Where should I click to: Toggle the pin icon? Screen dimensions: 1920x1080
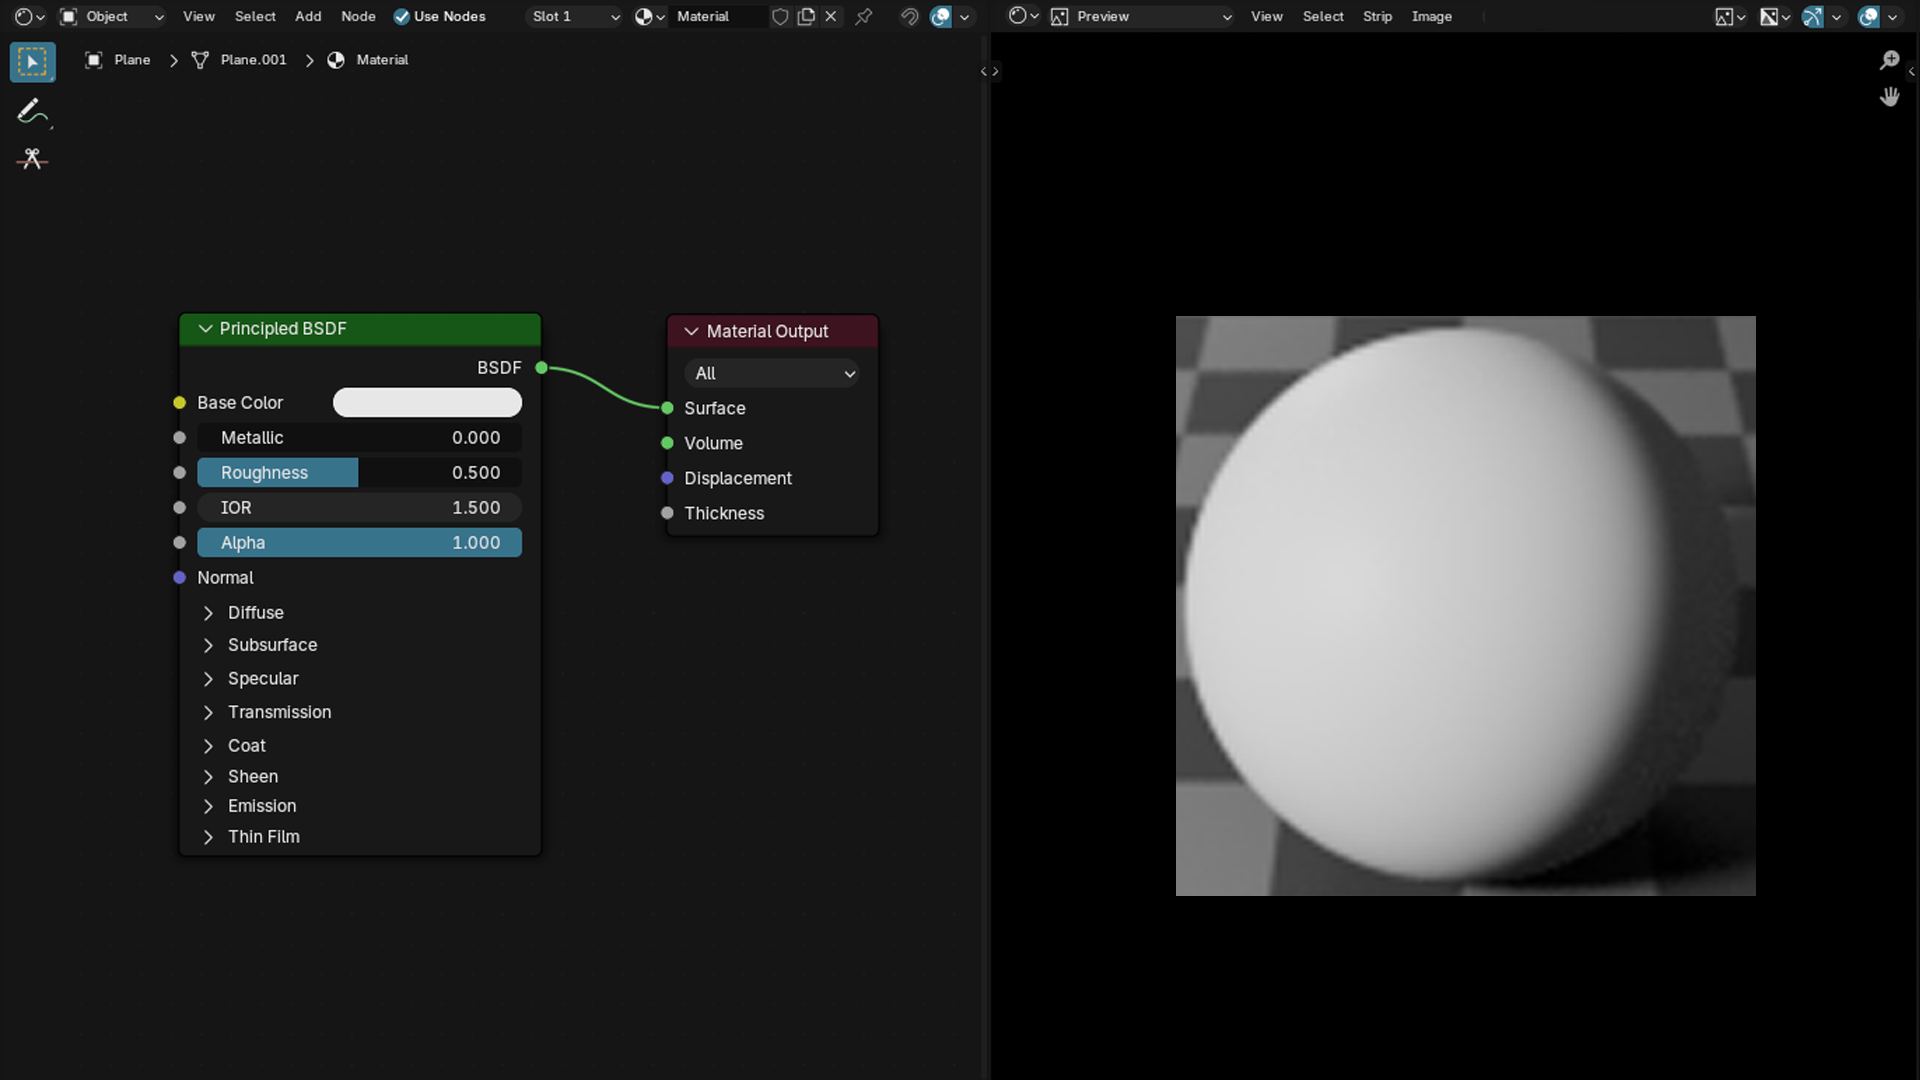(x=864, y=16)
